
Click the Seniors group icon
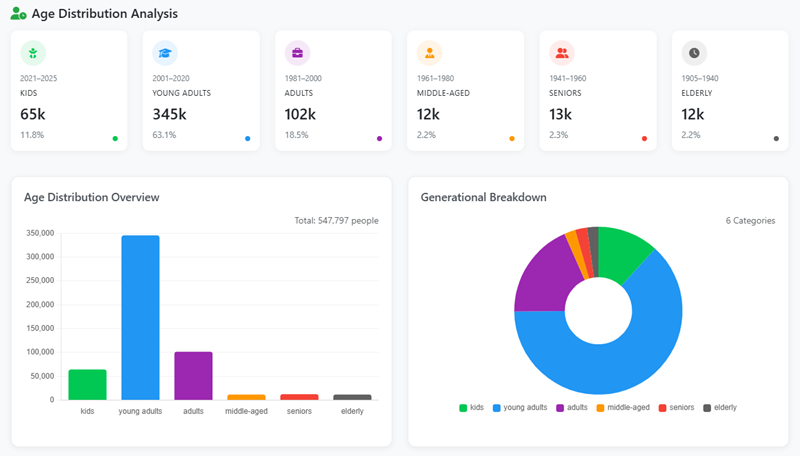coord(562,53)
